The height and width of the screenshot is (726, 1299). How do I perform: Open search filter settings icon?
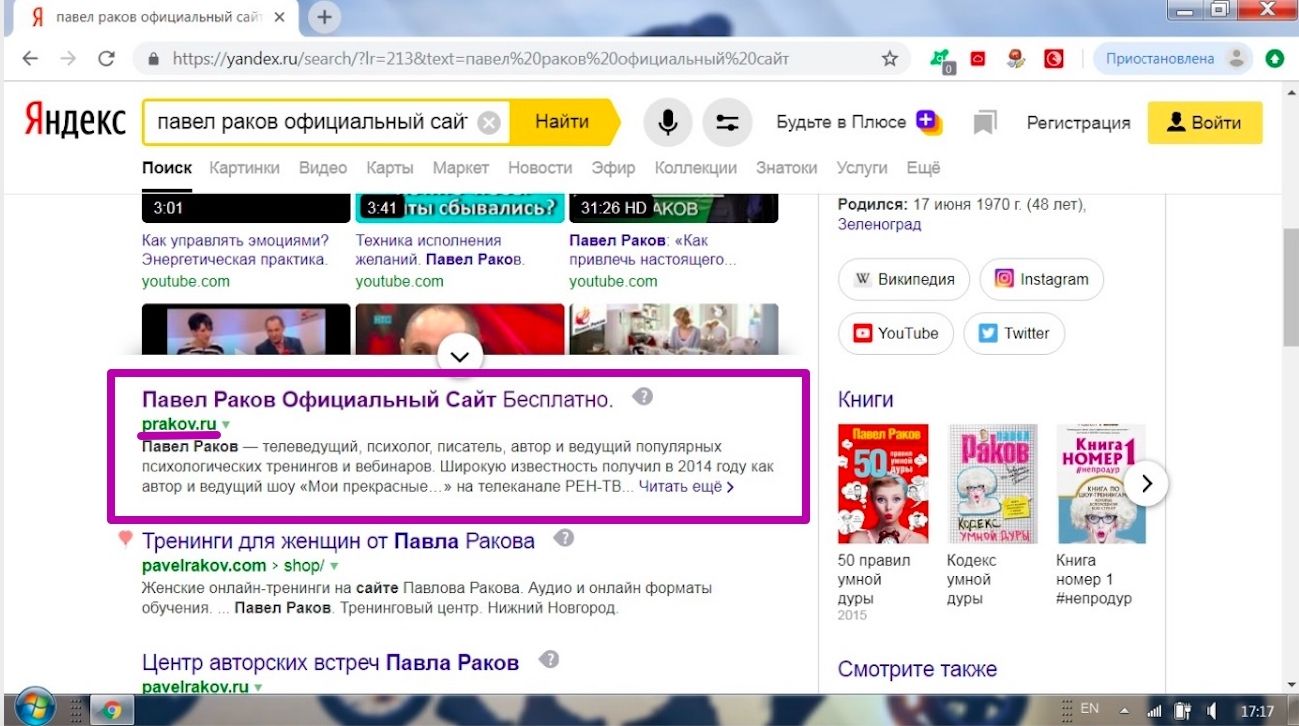click(x=727, y=123)
